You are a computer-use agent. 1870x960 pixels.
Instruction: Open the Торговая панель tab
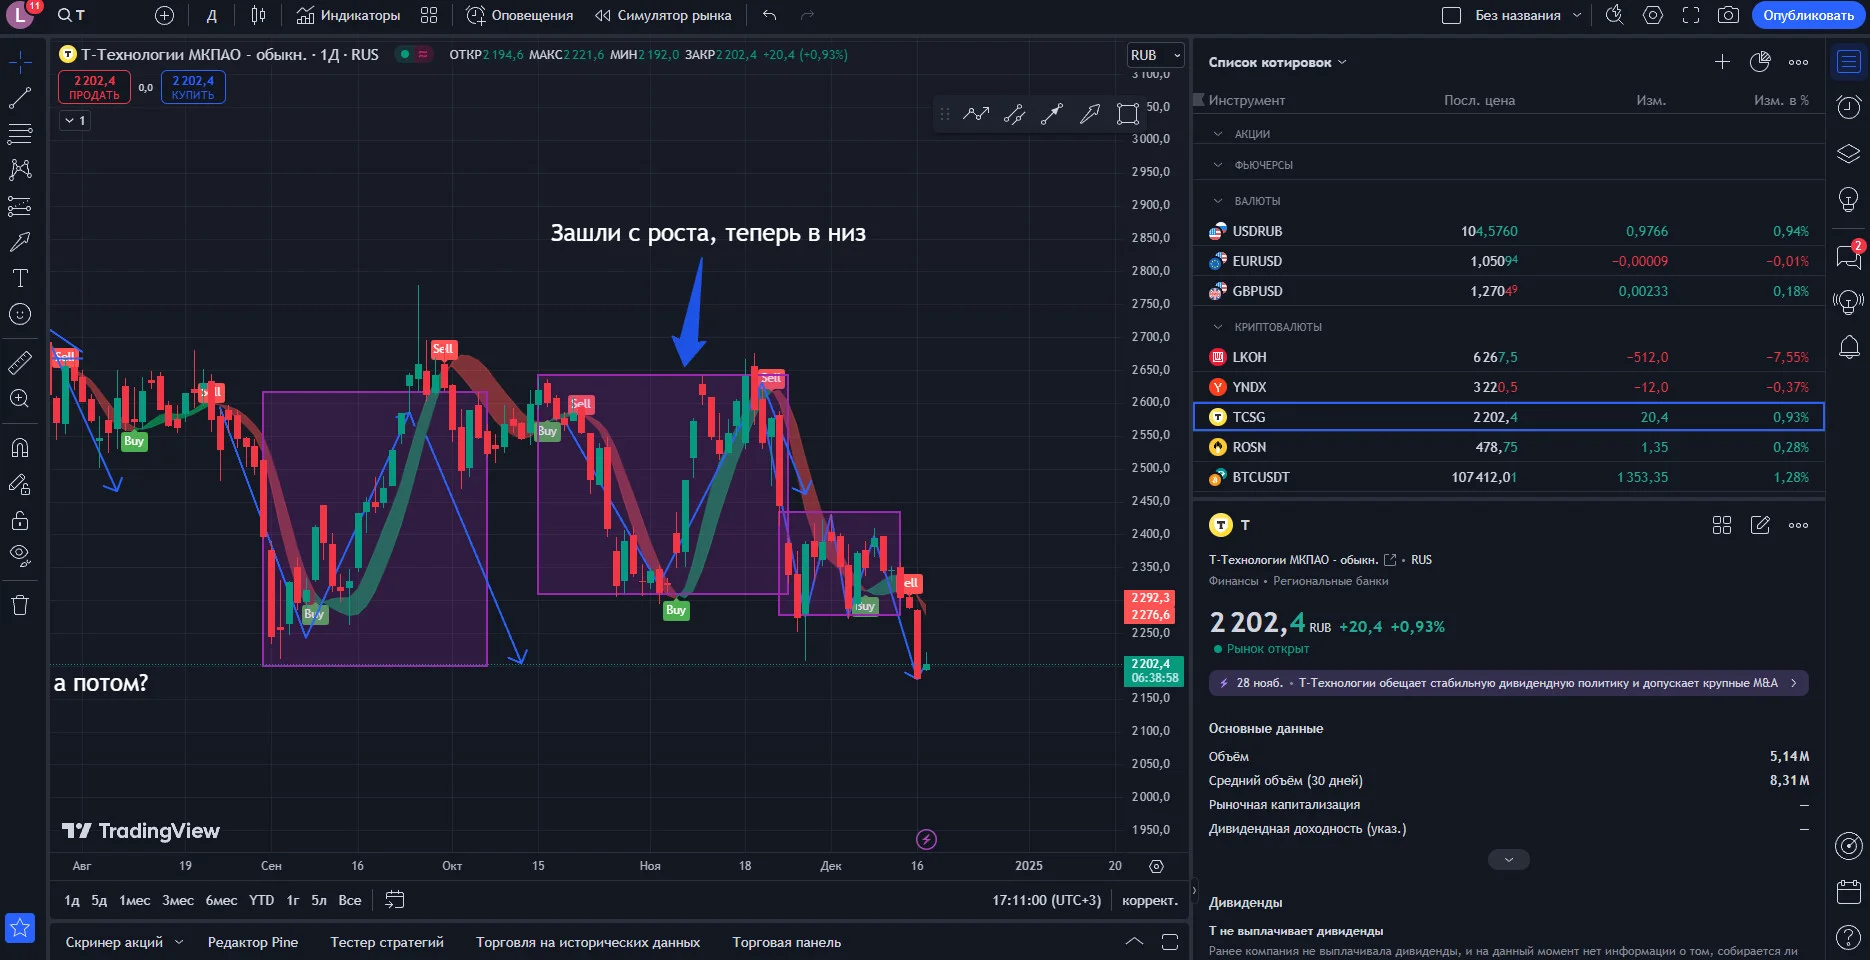[787, 942]
